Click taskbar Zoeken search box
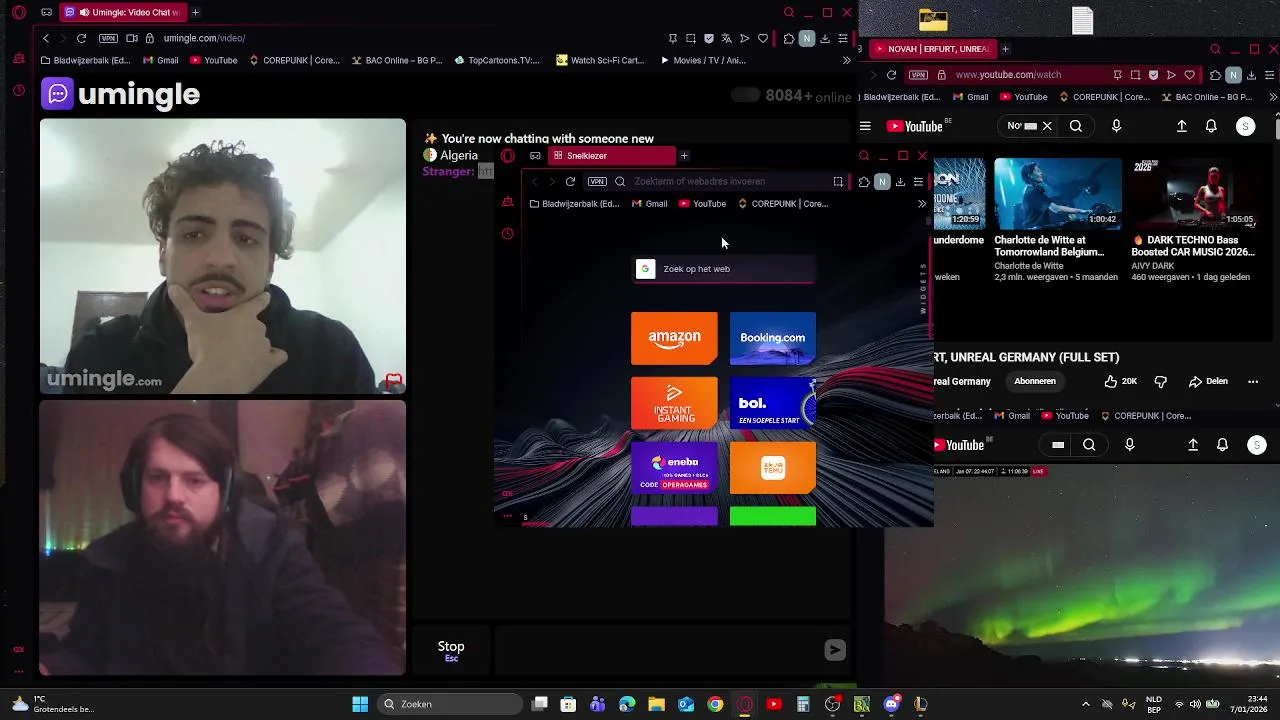The image size is (1280, 720). pos(450,704)
